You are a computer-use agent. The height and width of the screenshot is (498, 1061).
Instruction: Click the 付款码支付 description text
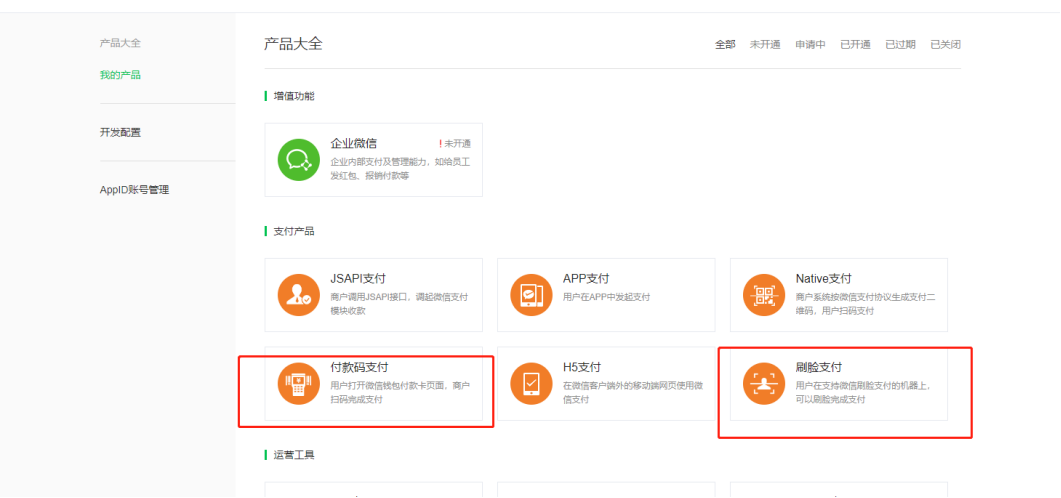pyautogui.click(x=399, y=391)
